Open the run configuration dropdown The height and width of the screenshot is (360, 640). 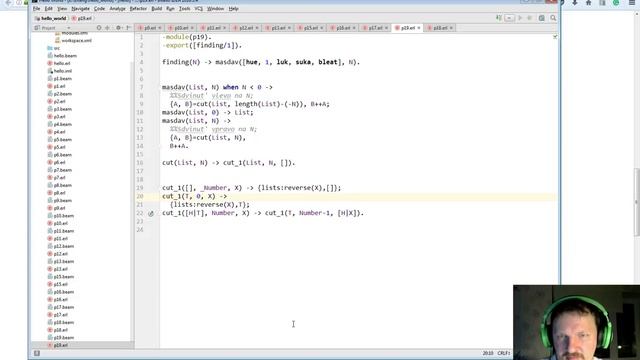pos(509,18)
